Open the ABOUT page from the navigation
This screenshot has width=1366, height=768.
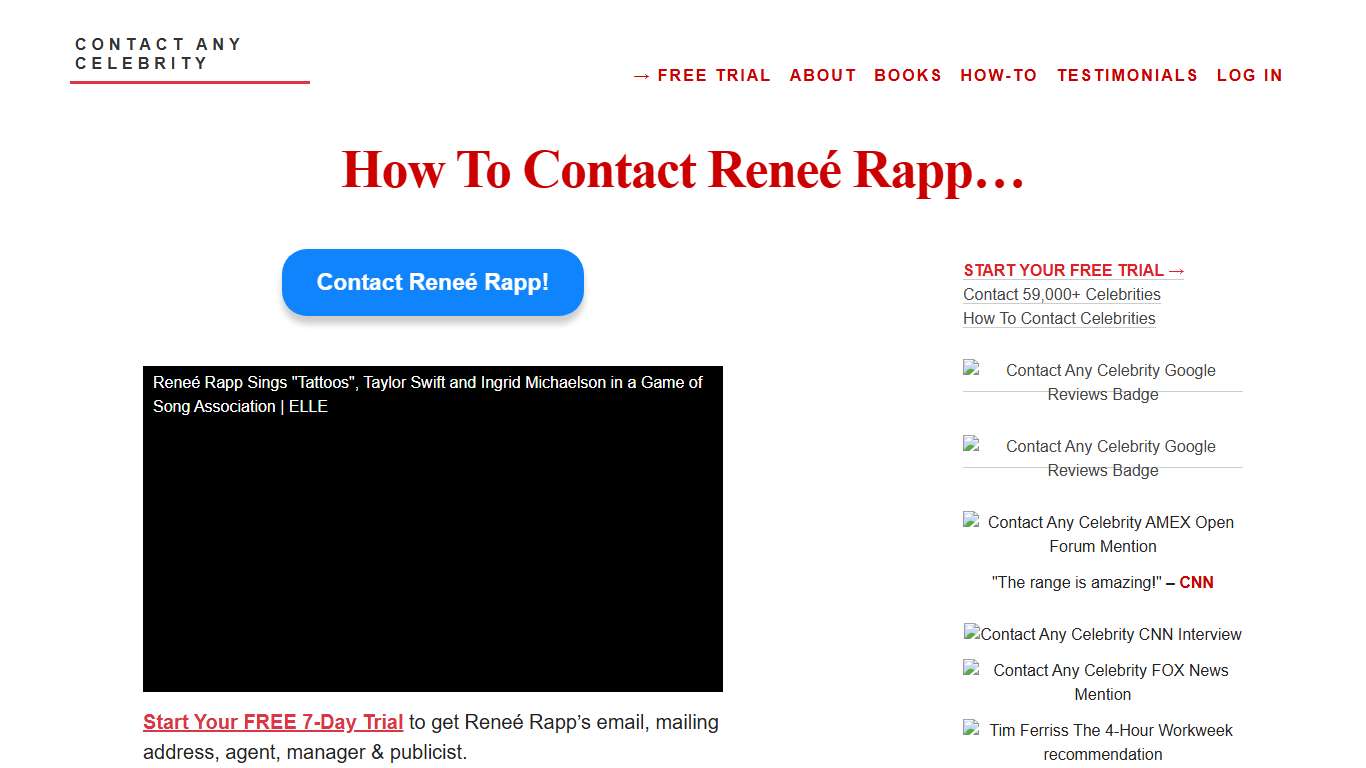click(x=823, y=75)
